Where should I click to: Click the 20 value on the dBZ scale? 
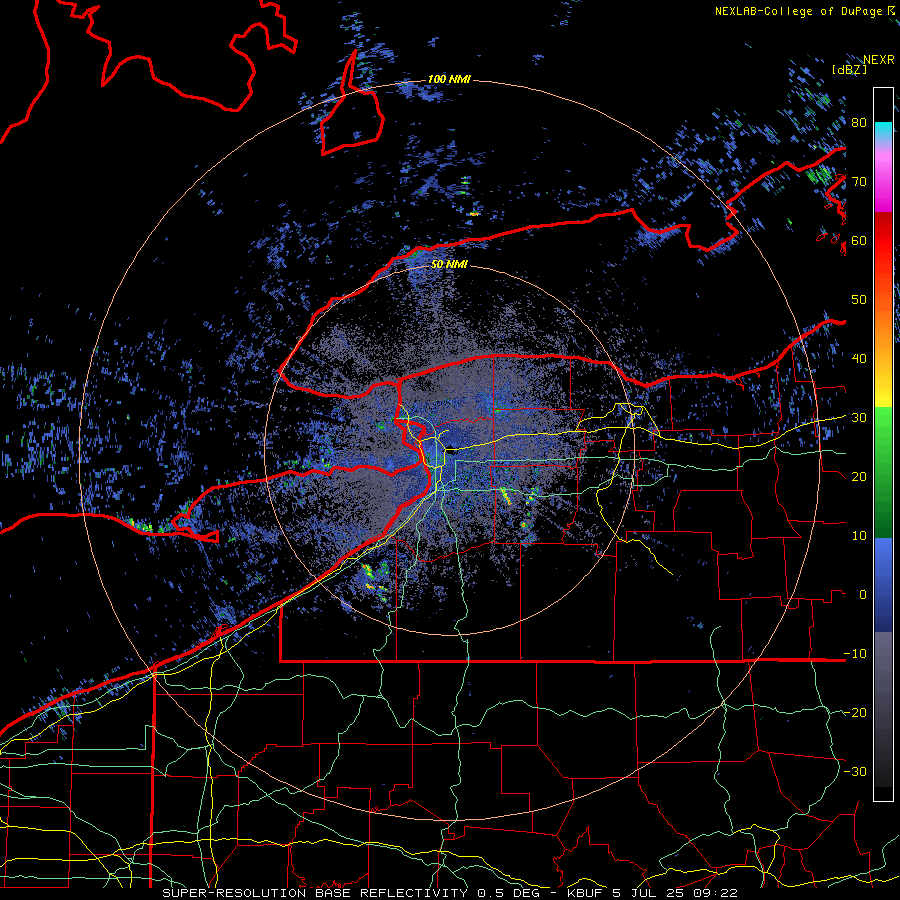(x=859, y=478)
